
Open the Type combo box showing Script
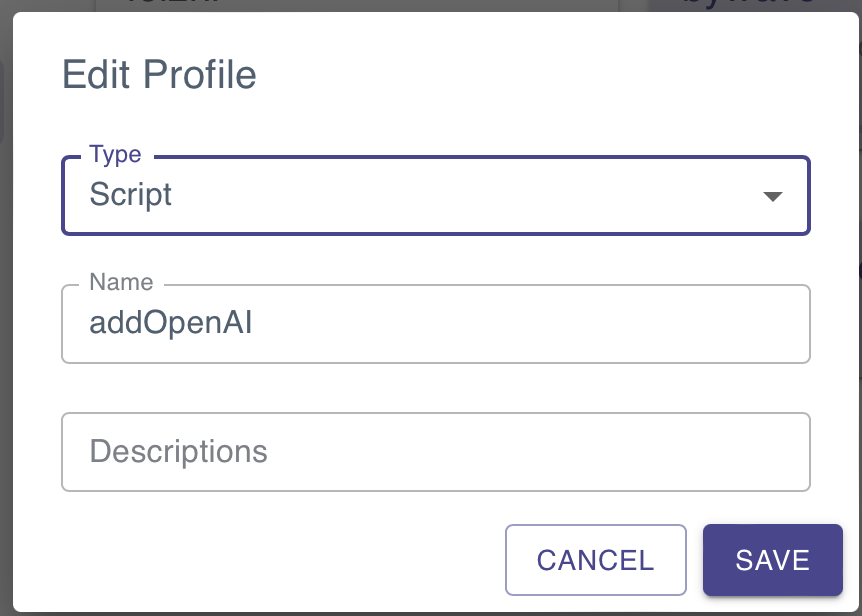(435, 196)
